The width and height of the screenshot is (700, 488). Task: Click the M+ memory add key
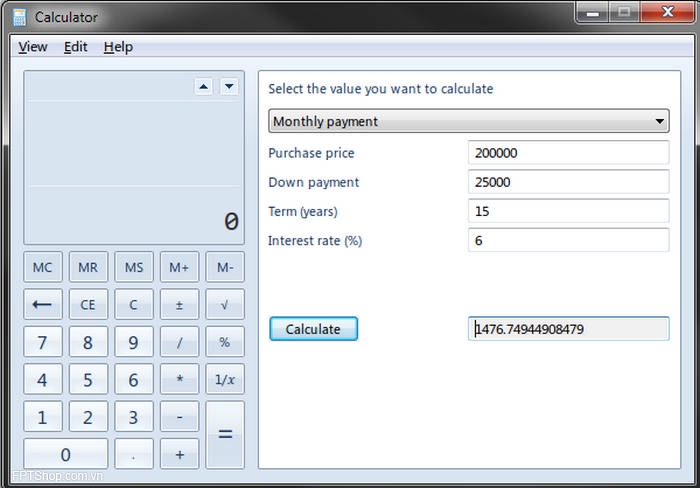tap(179, 267)
